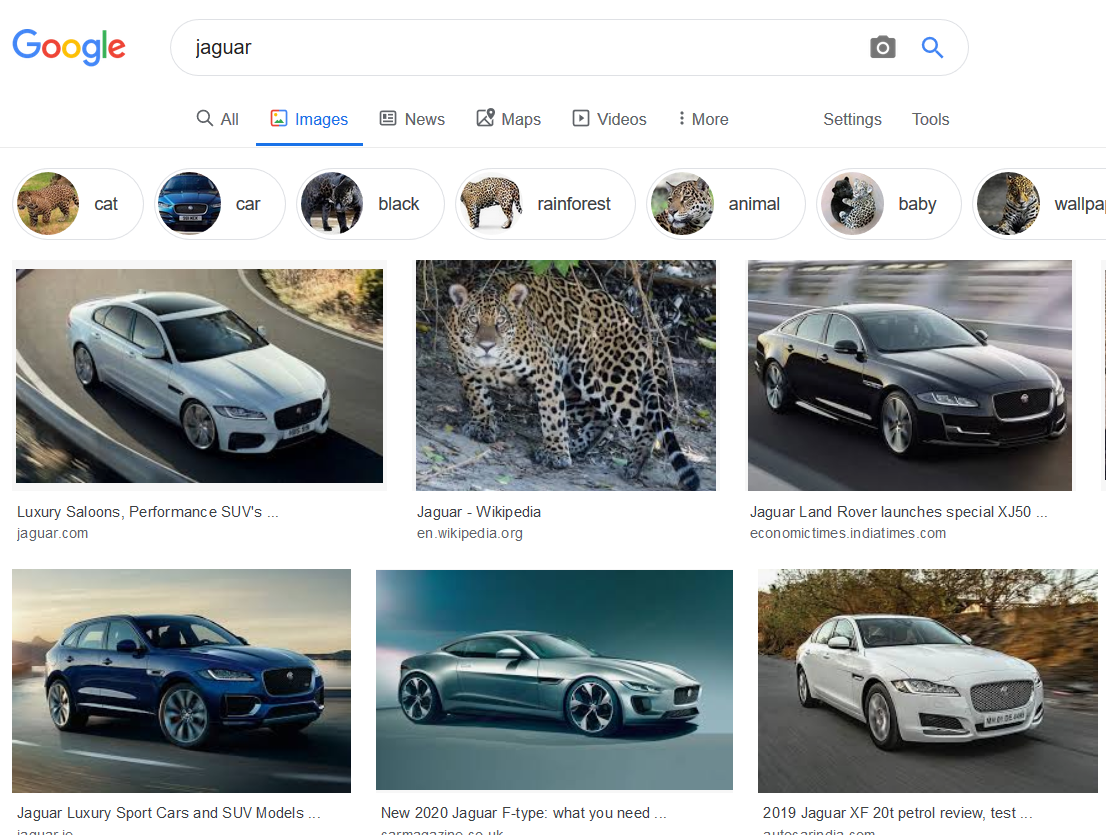Go to the Maps tab

point(509,119)
